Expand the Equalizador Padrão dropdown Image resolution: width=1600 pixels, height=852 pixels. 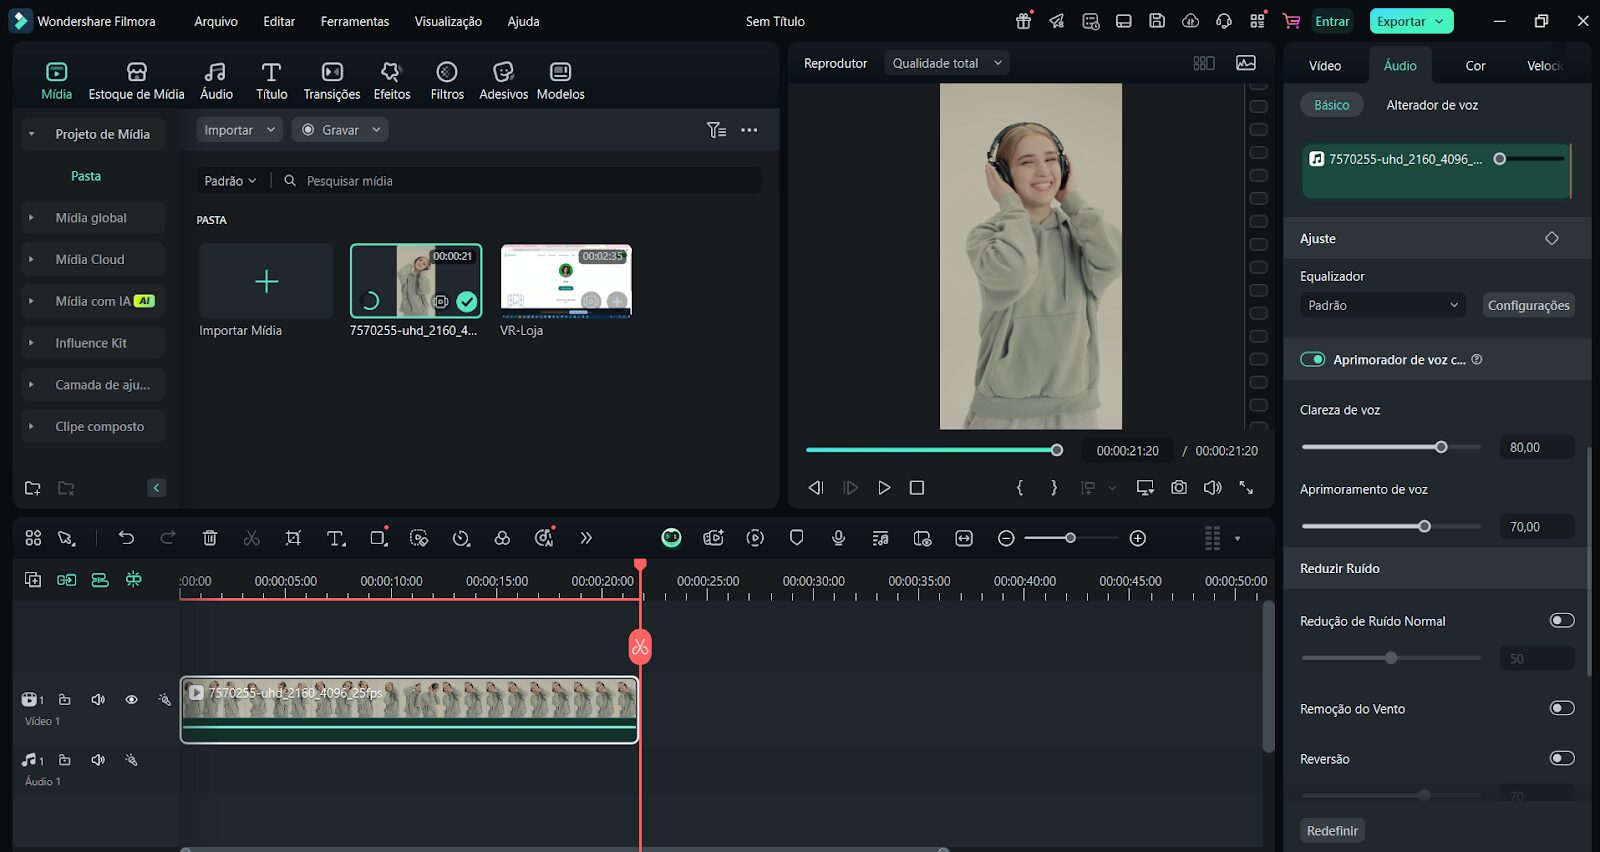click(x=1382, y=306)
